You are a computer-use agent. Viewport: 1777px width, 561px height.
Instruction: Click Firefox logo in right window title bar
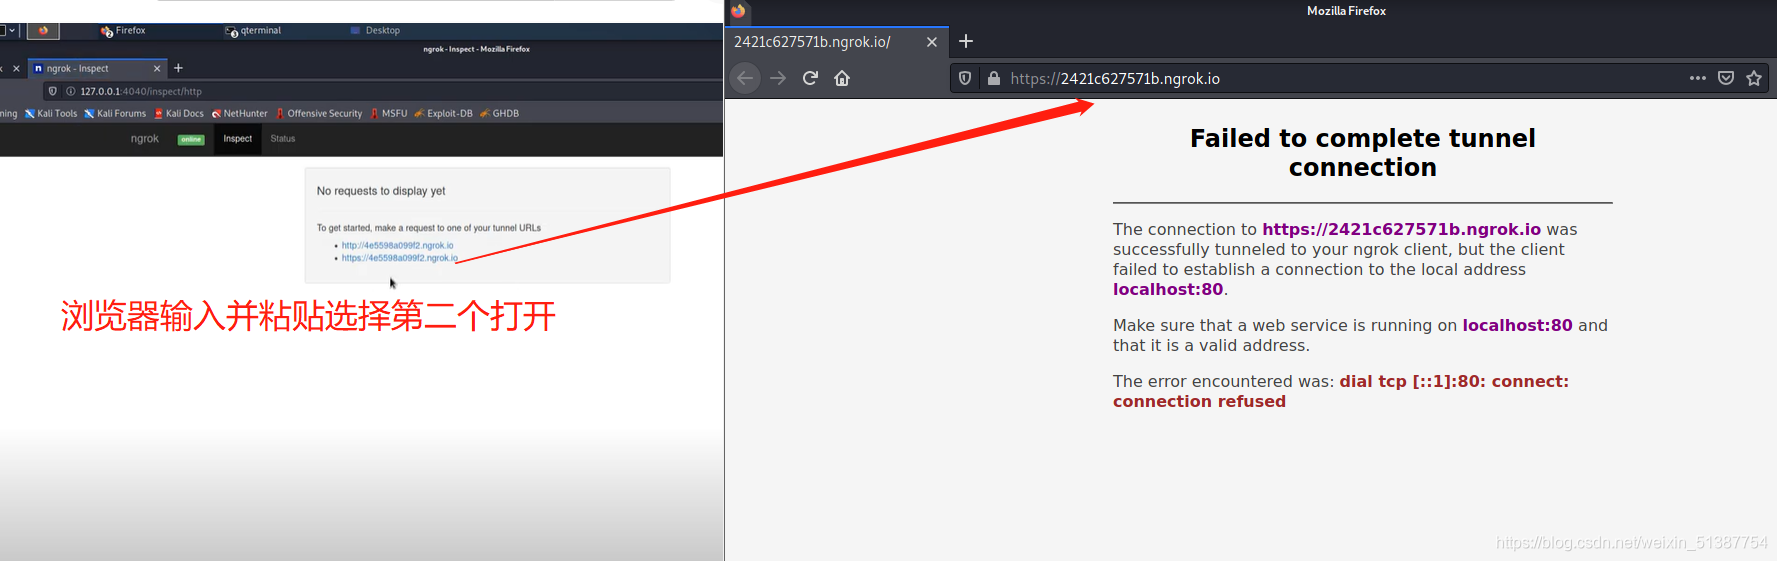point(738,11)
